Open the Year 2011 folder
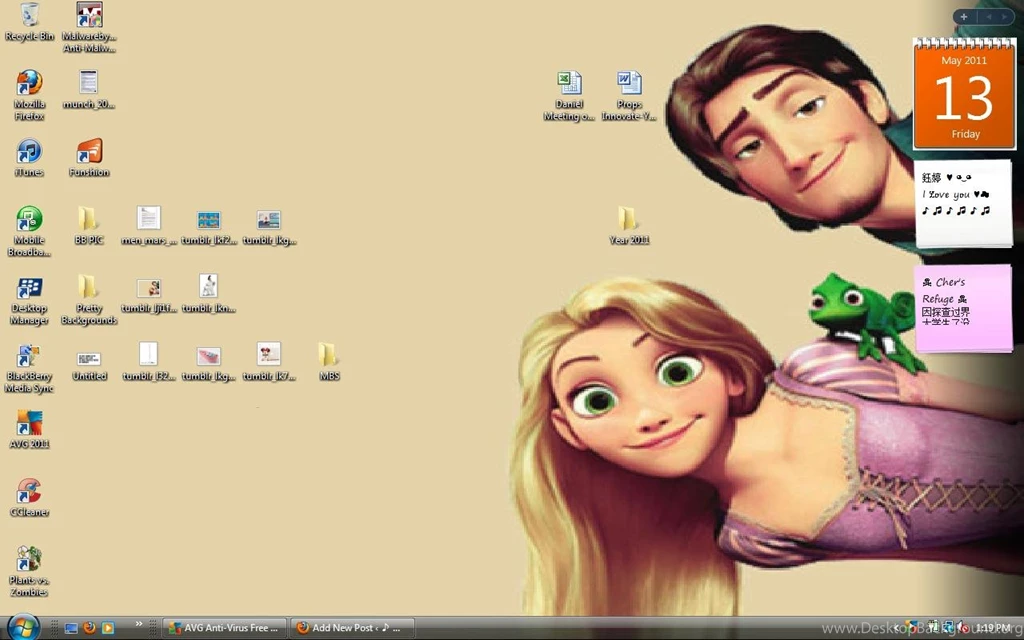The width and height of the screenshot is (1024, 640). (x=629, y=225)
